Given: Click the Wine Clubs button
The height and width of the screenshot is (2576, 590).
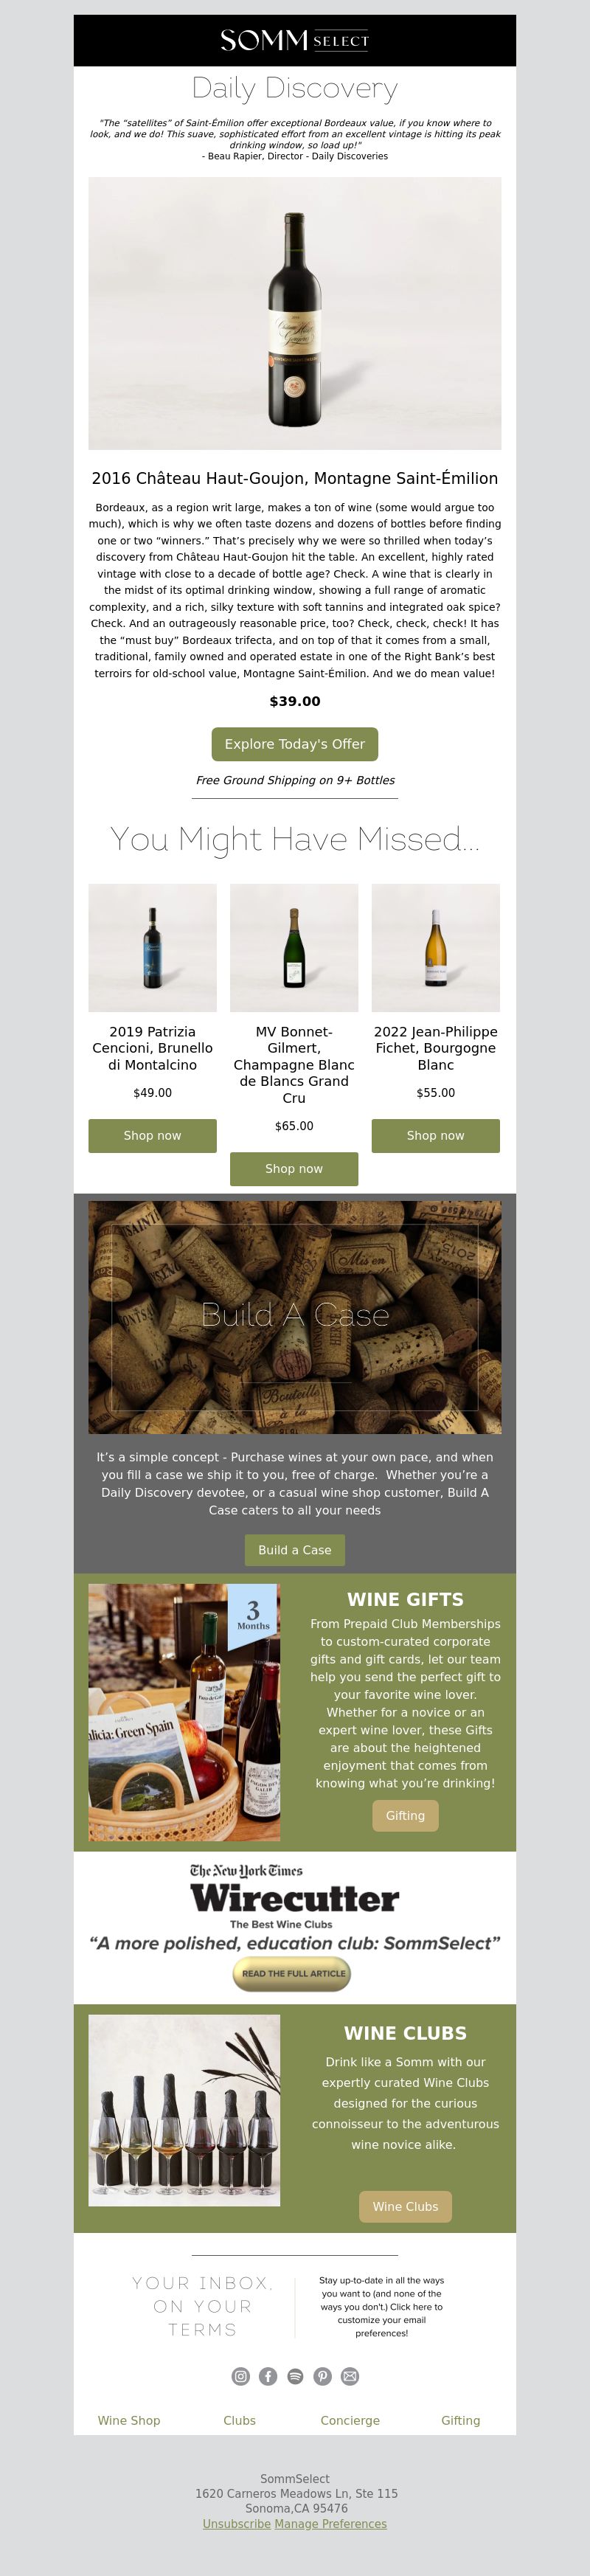Looking at the screenshot, I should tap(405, 2206).
